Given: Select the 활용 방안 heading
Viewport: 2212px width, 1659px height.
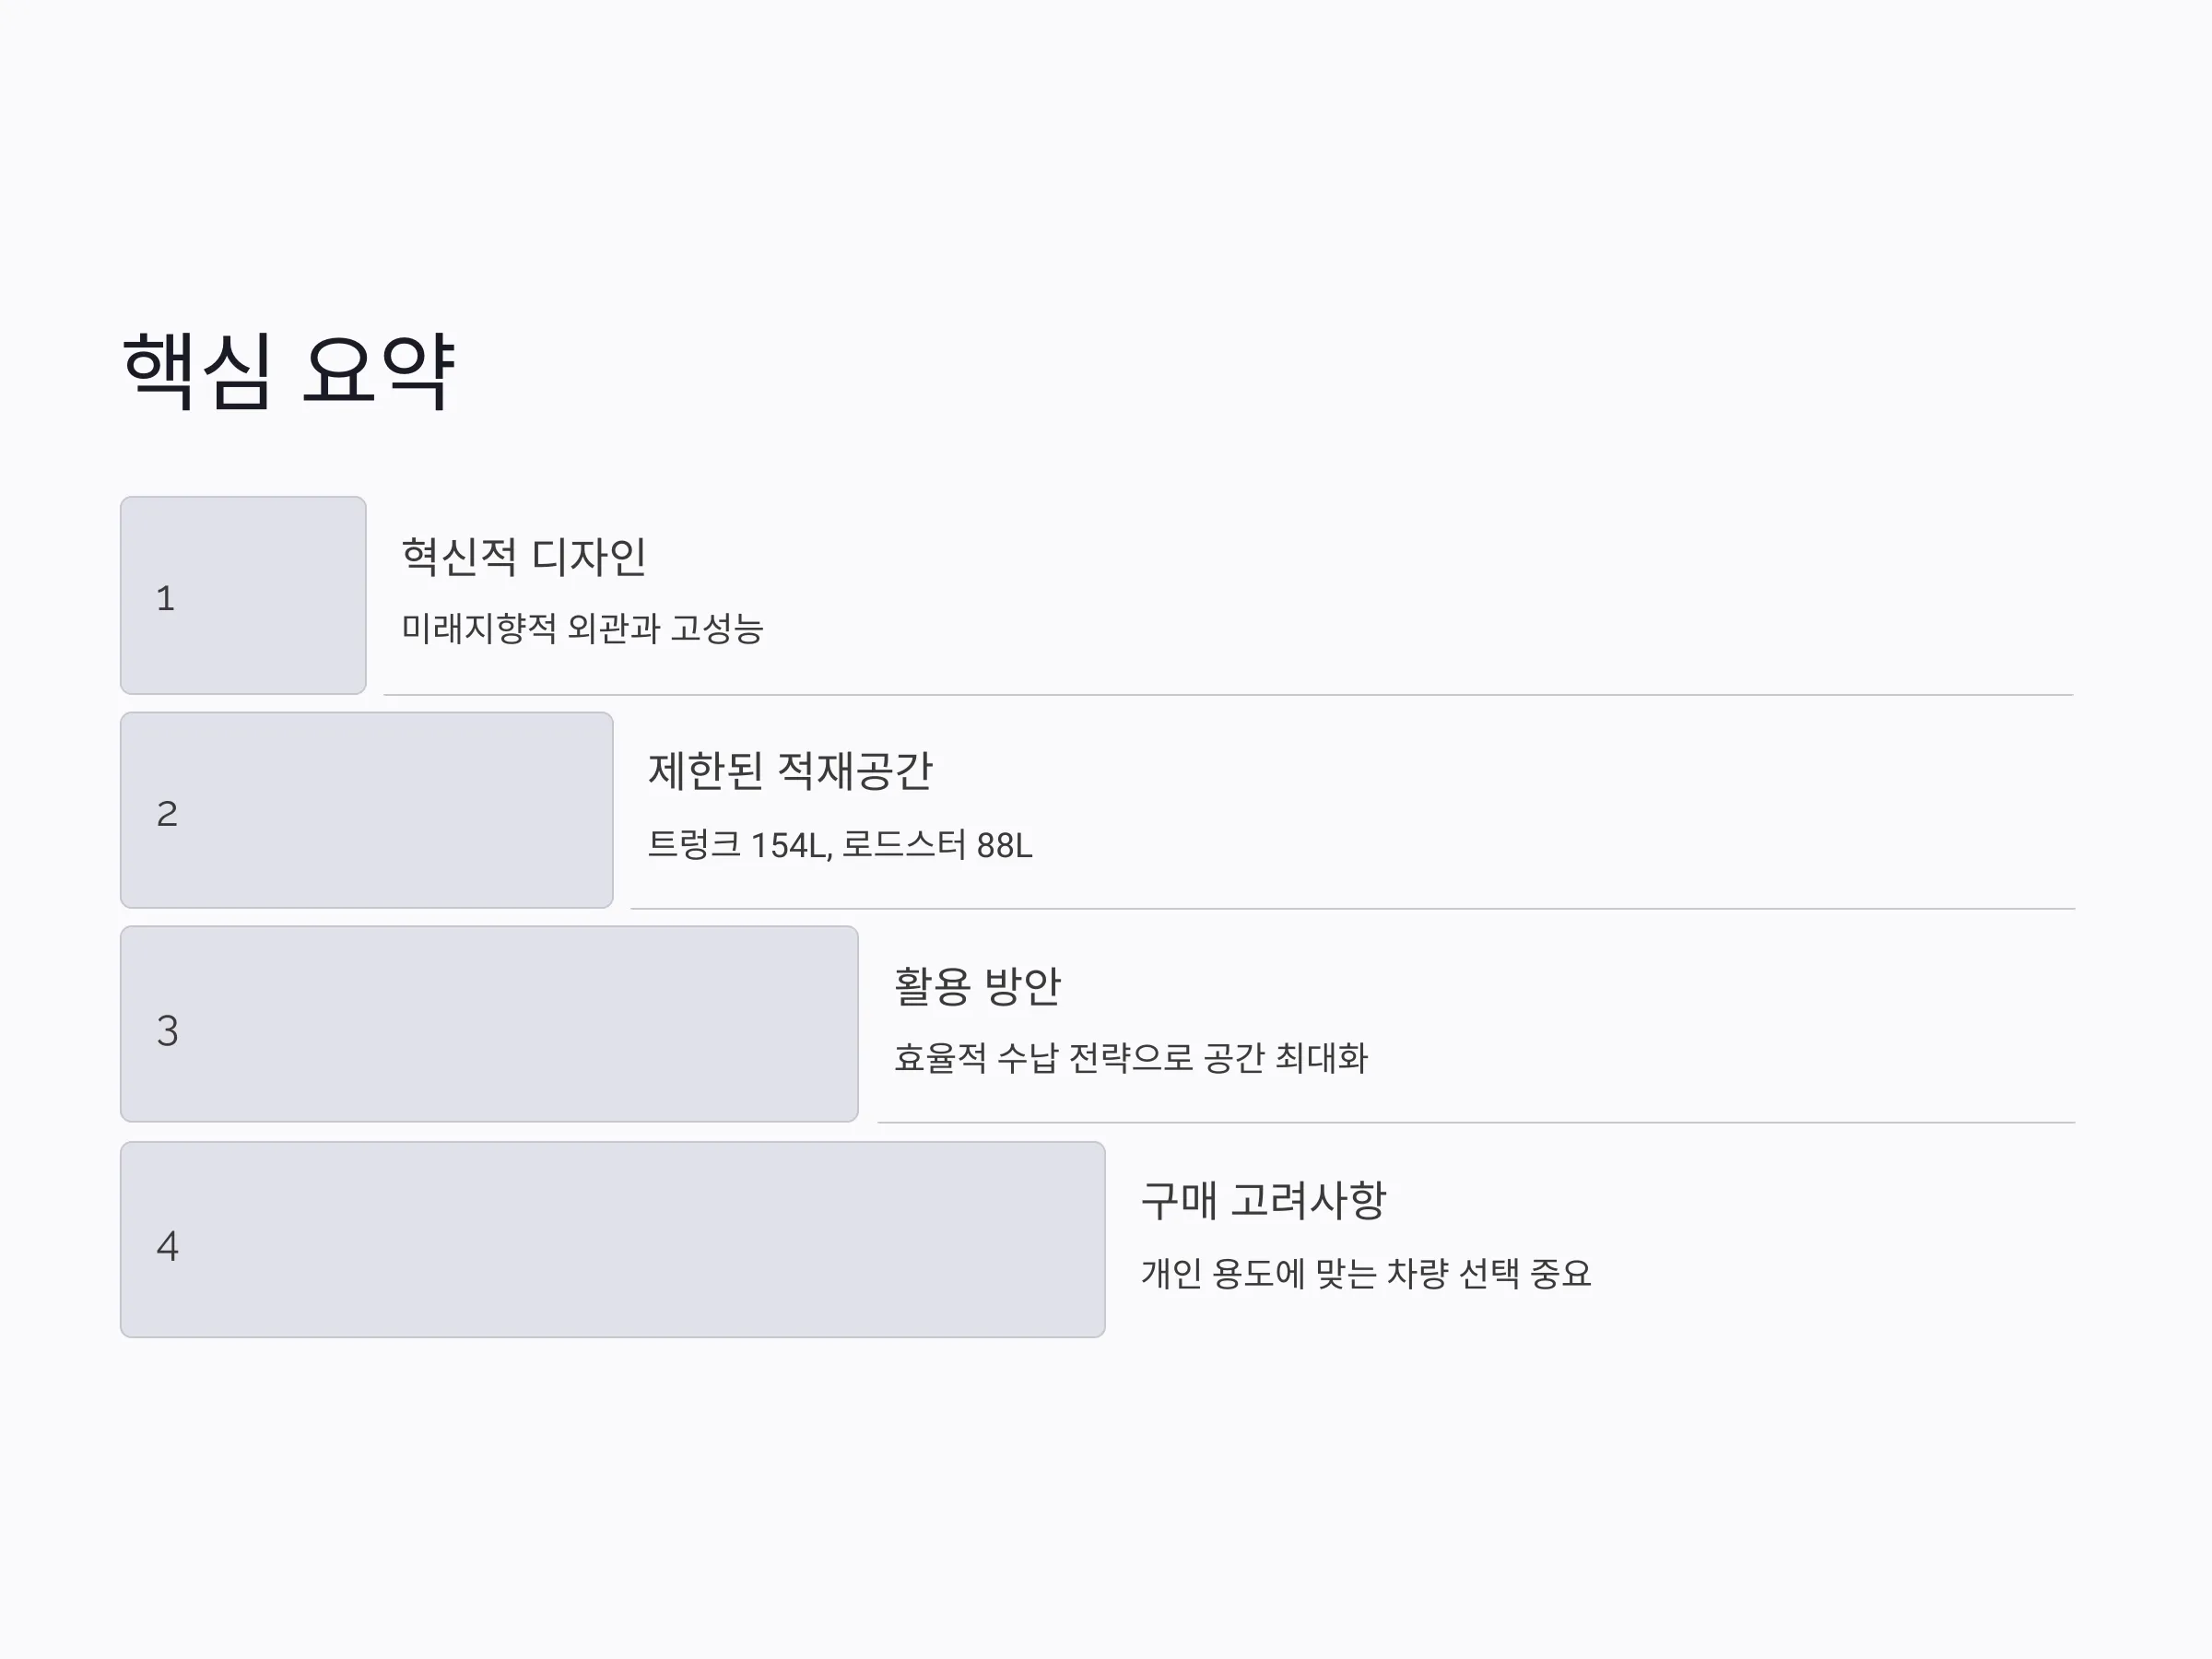Looking at the screenshot, I should click(977, 986).
